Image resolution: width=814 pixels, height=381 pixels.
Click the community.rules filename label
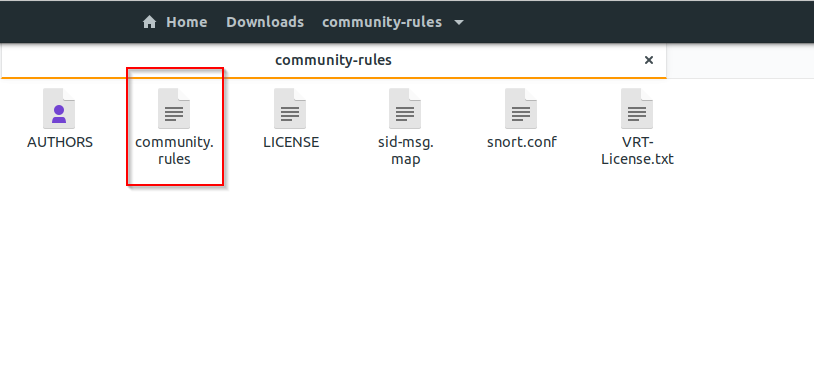174,151
